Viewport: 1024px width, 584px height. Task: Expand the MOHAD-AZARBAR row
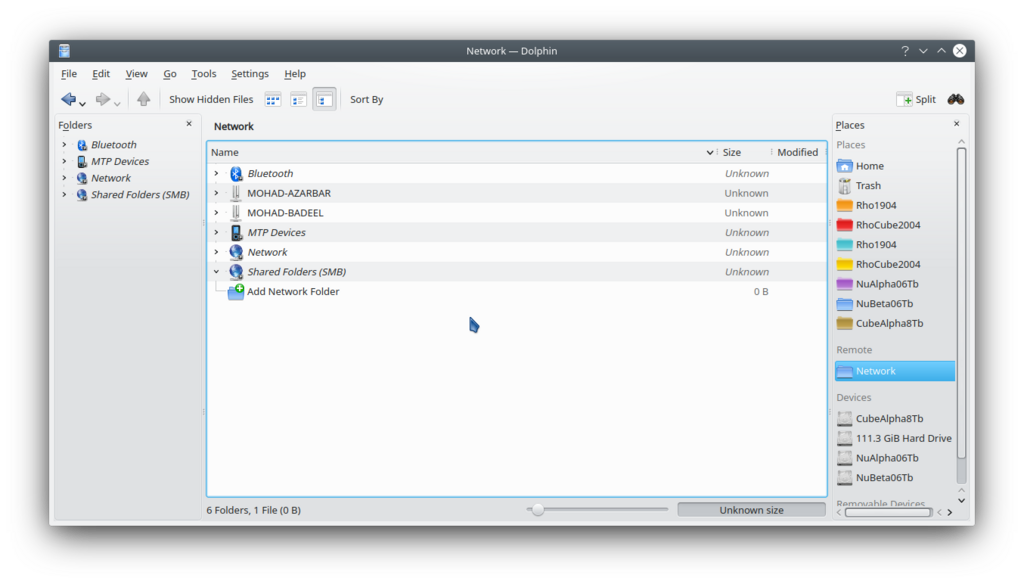click(217, 193)
